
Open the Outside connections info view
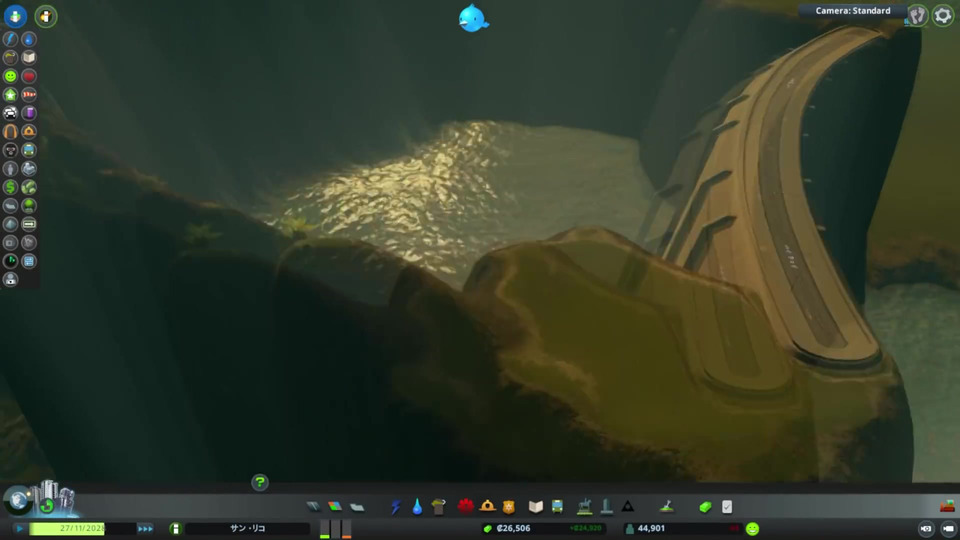29,168
